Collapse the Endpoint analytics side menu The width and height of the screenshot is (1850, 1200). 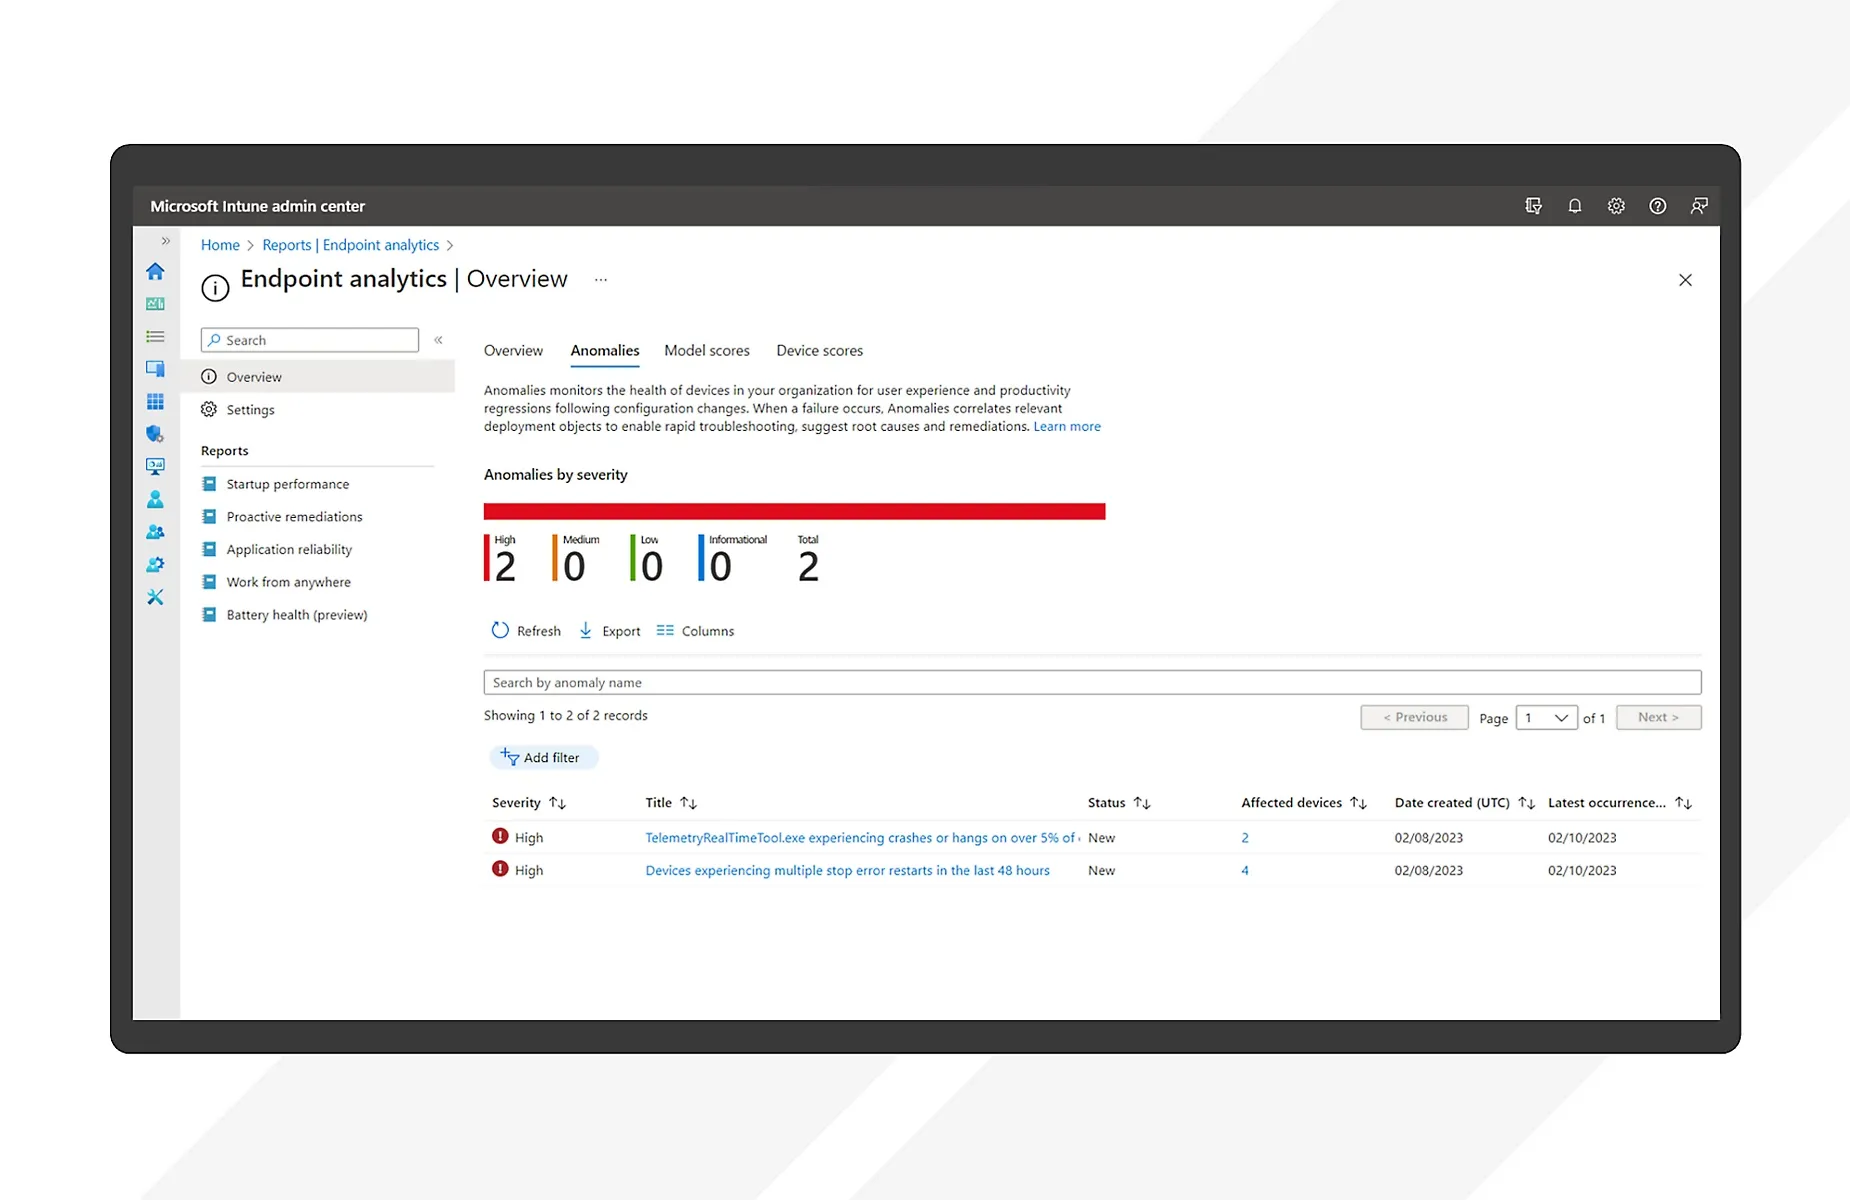[x=438, y=340]
